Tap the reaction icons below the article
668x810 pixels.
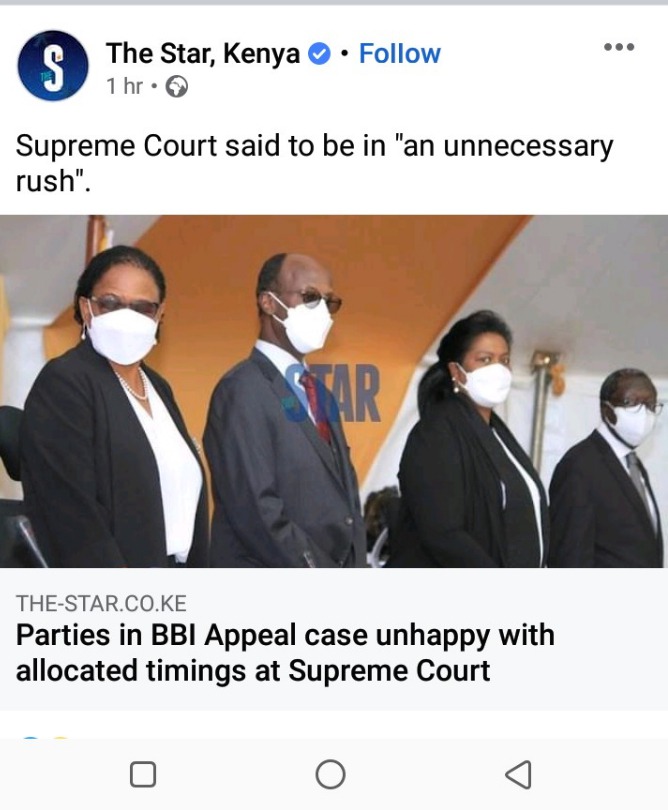(x=45, y=738)
